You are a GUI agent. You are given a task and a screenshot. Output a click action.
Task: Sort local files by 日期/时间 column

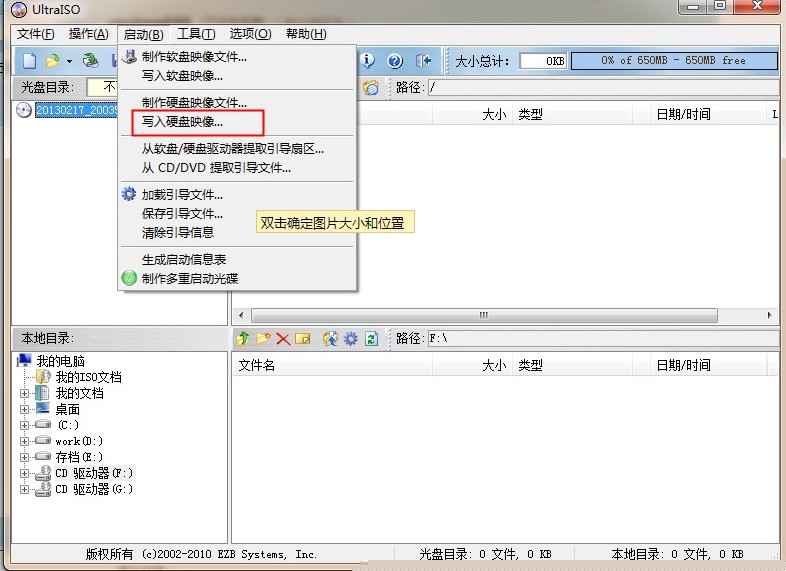tap(707, 365)
